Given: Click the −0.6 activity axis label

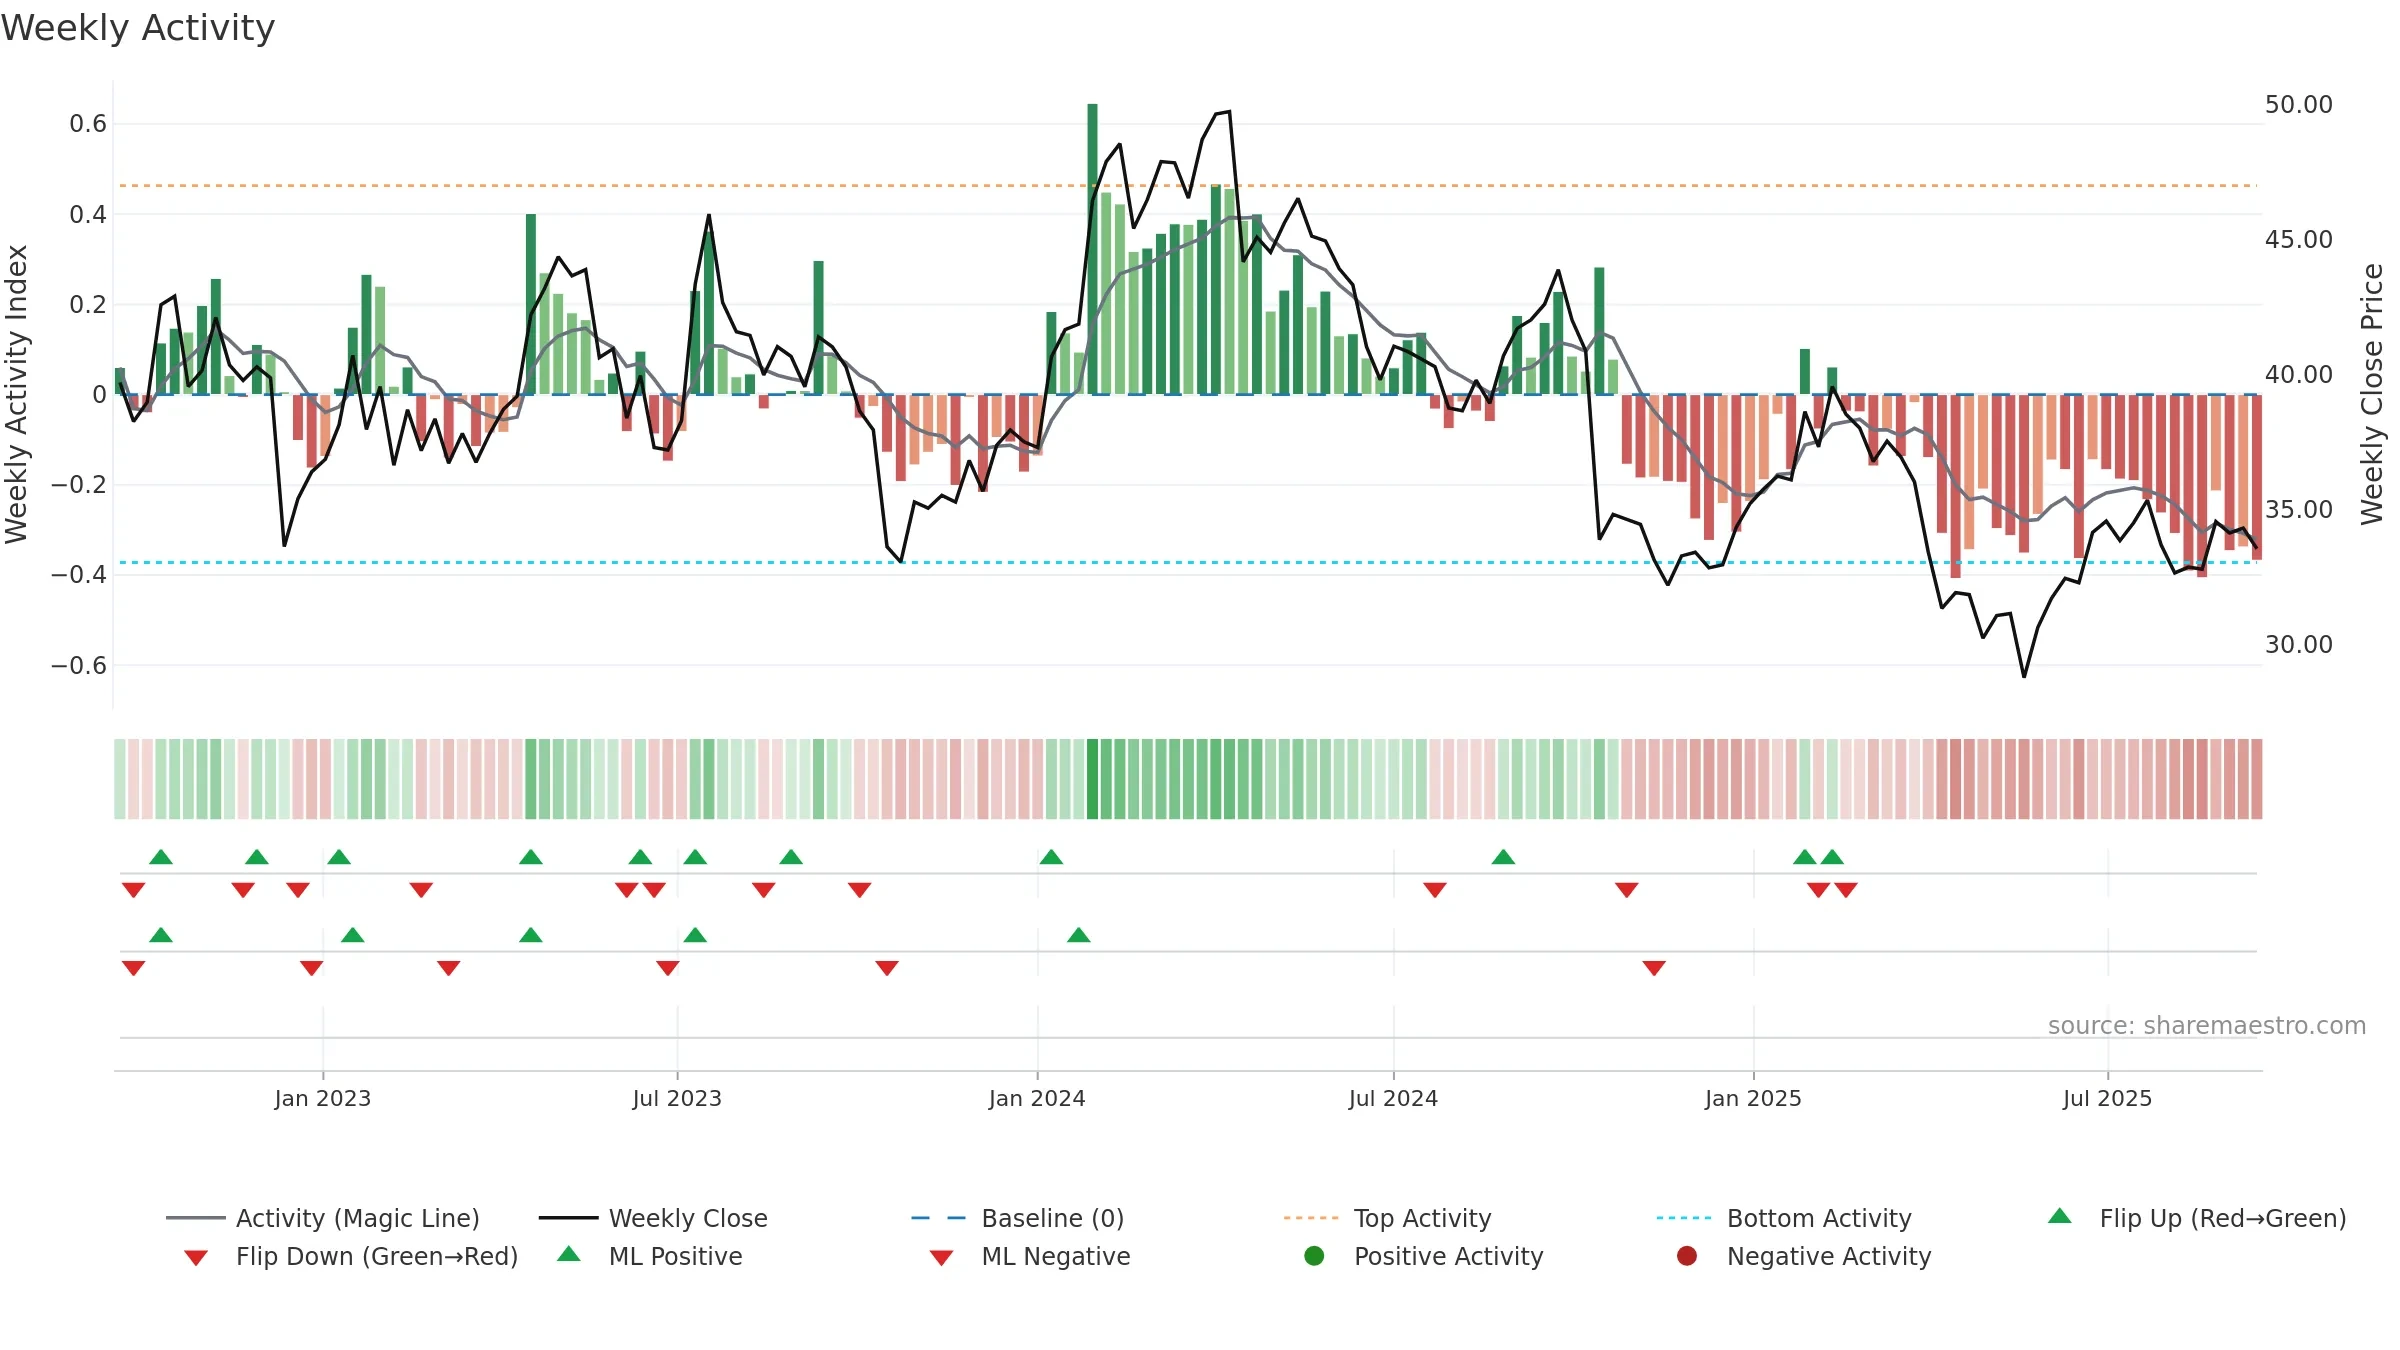Looking at the screenshot, I should coord(79,666).
